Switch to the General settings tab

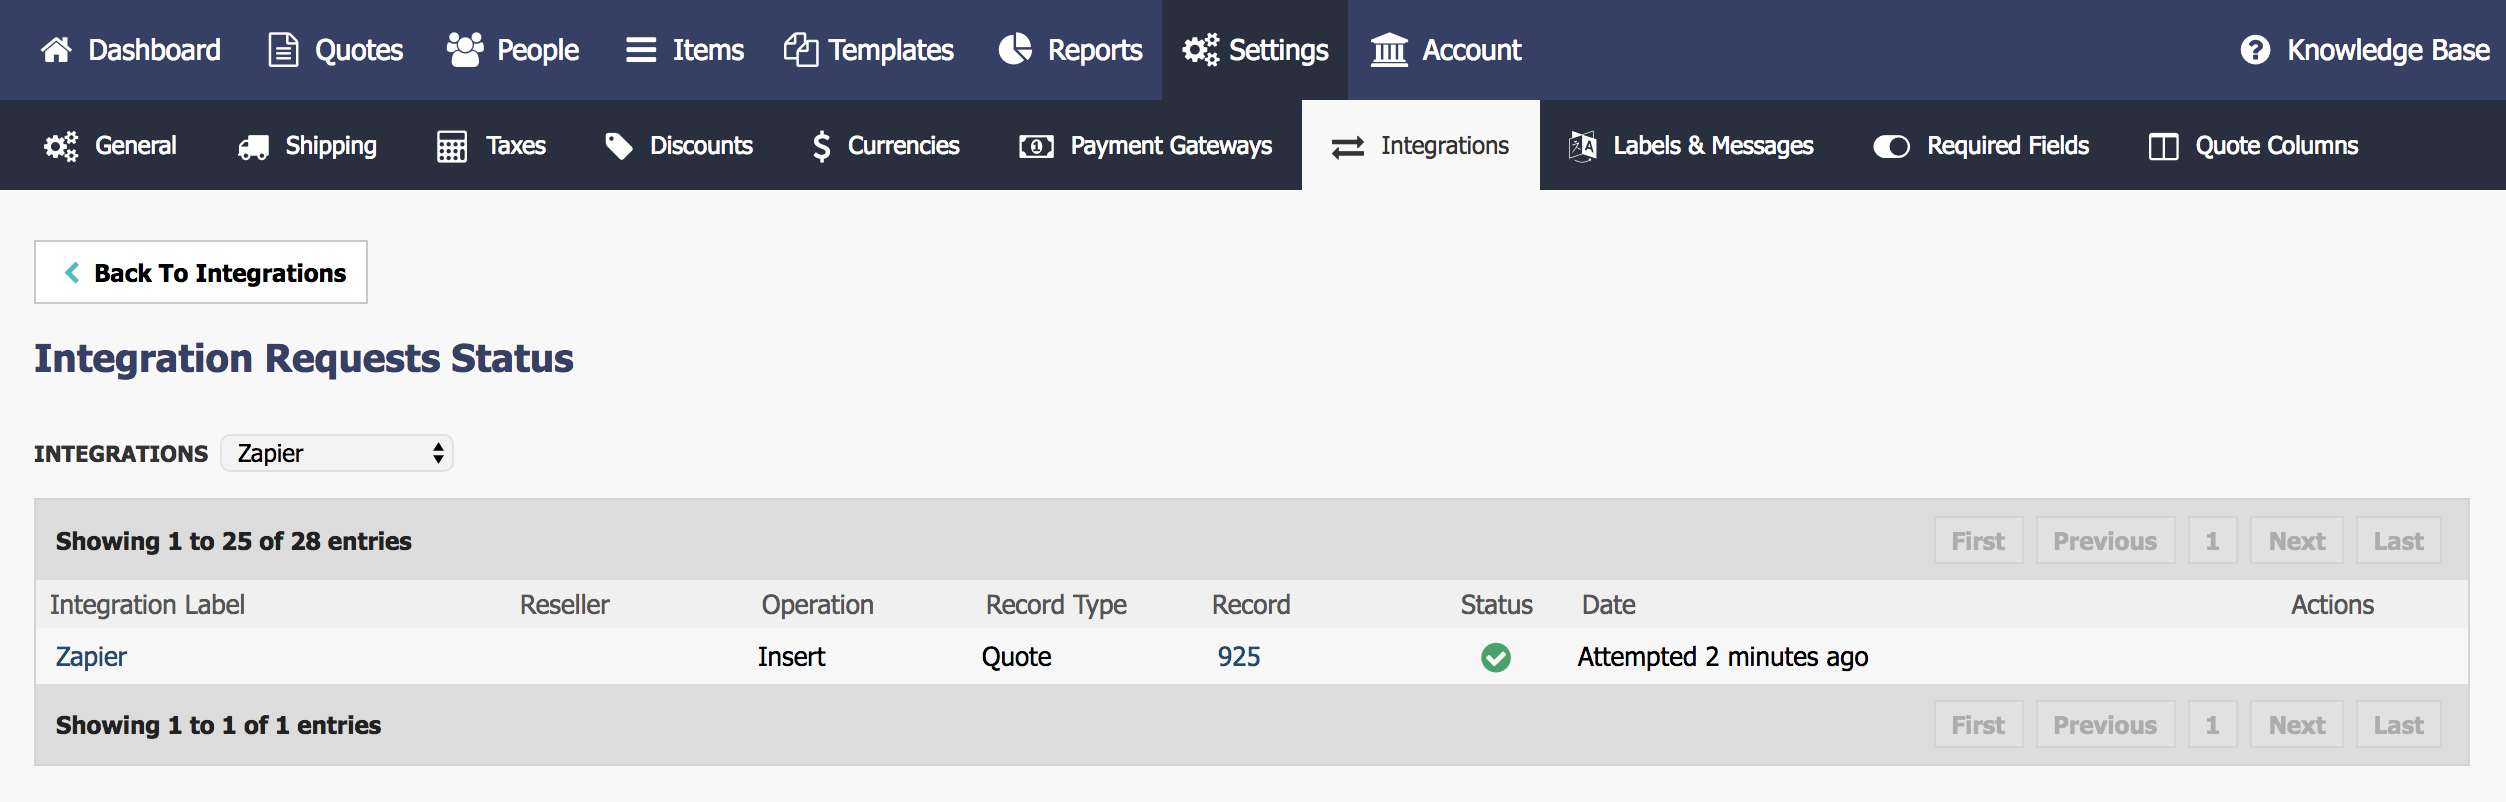(x=110, y=146)
